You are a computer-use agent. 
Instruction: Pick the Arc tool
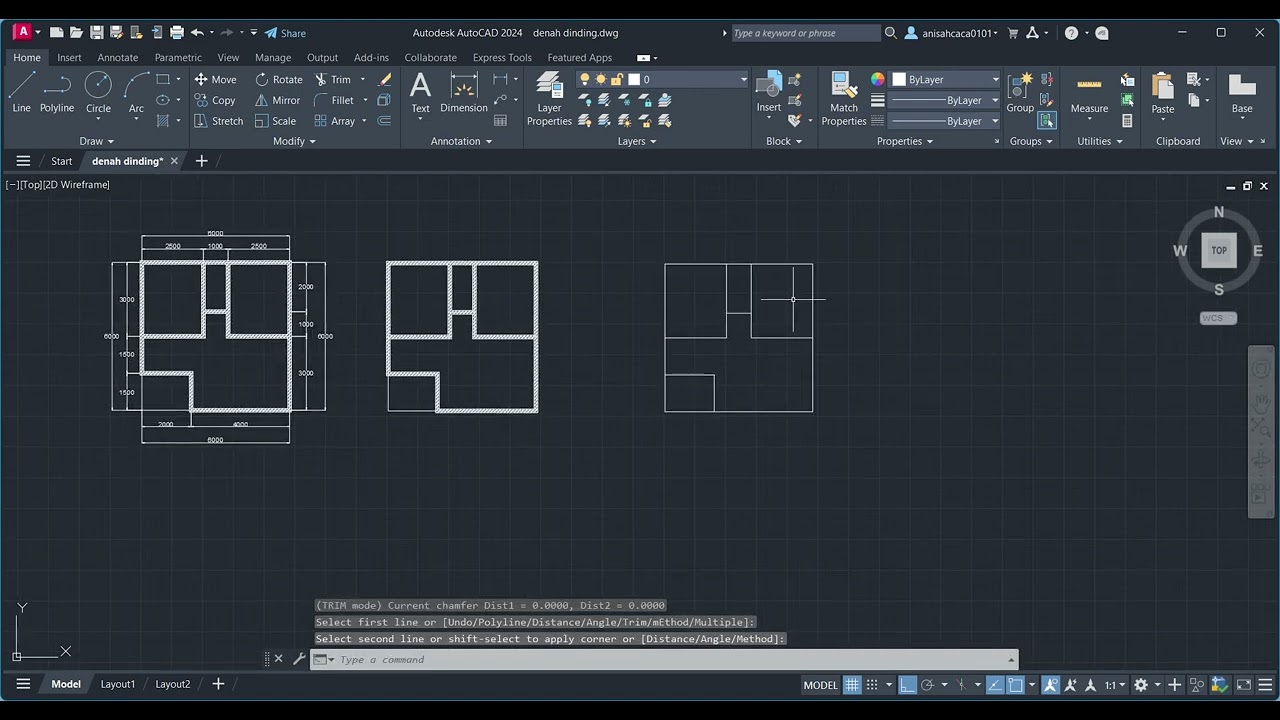[x=136, y=93]
